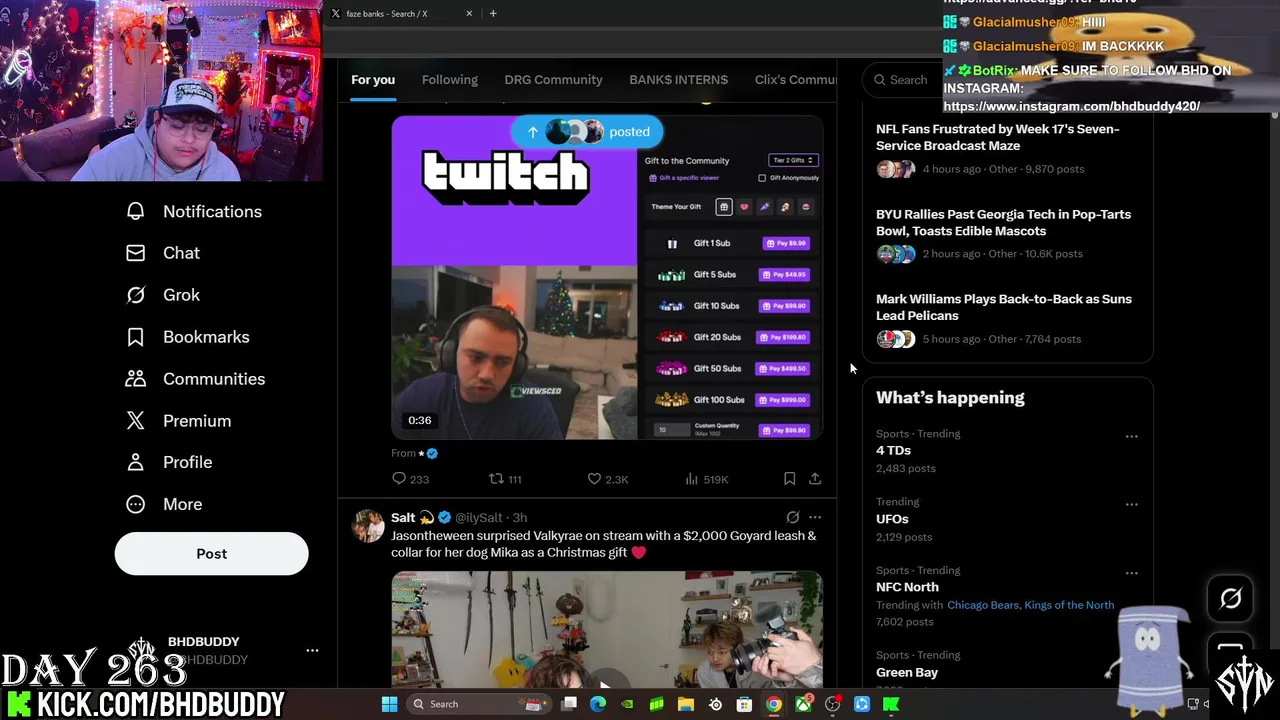Screen dimensions: 1280x720
Task: Open the Premium page
Action: [x=178, y=421]
